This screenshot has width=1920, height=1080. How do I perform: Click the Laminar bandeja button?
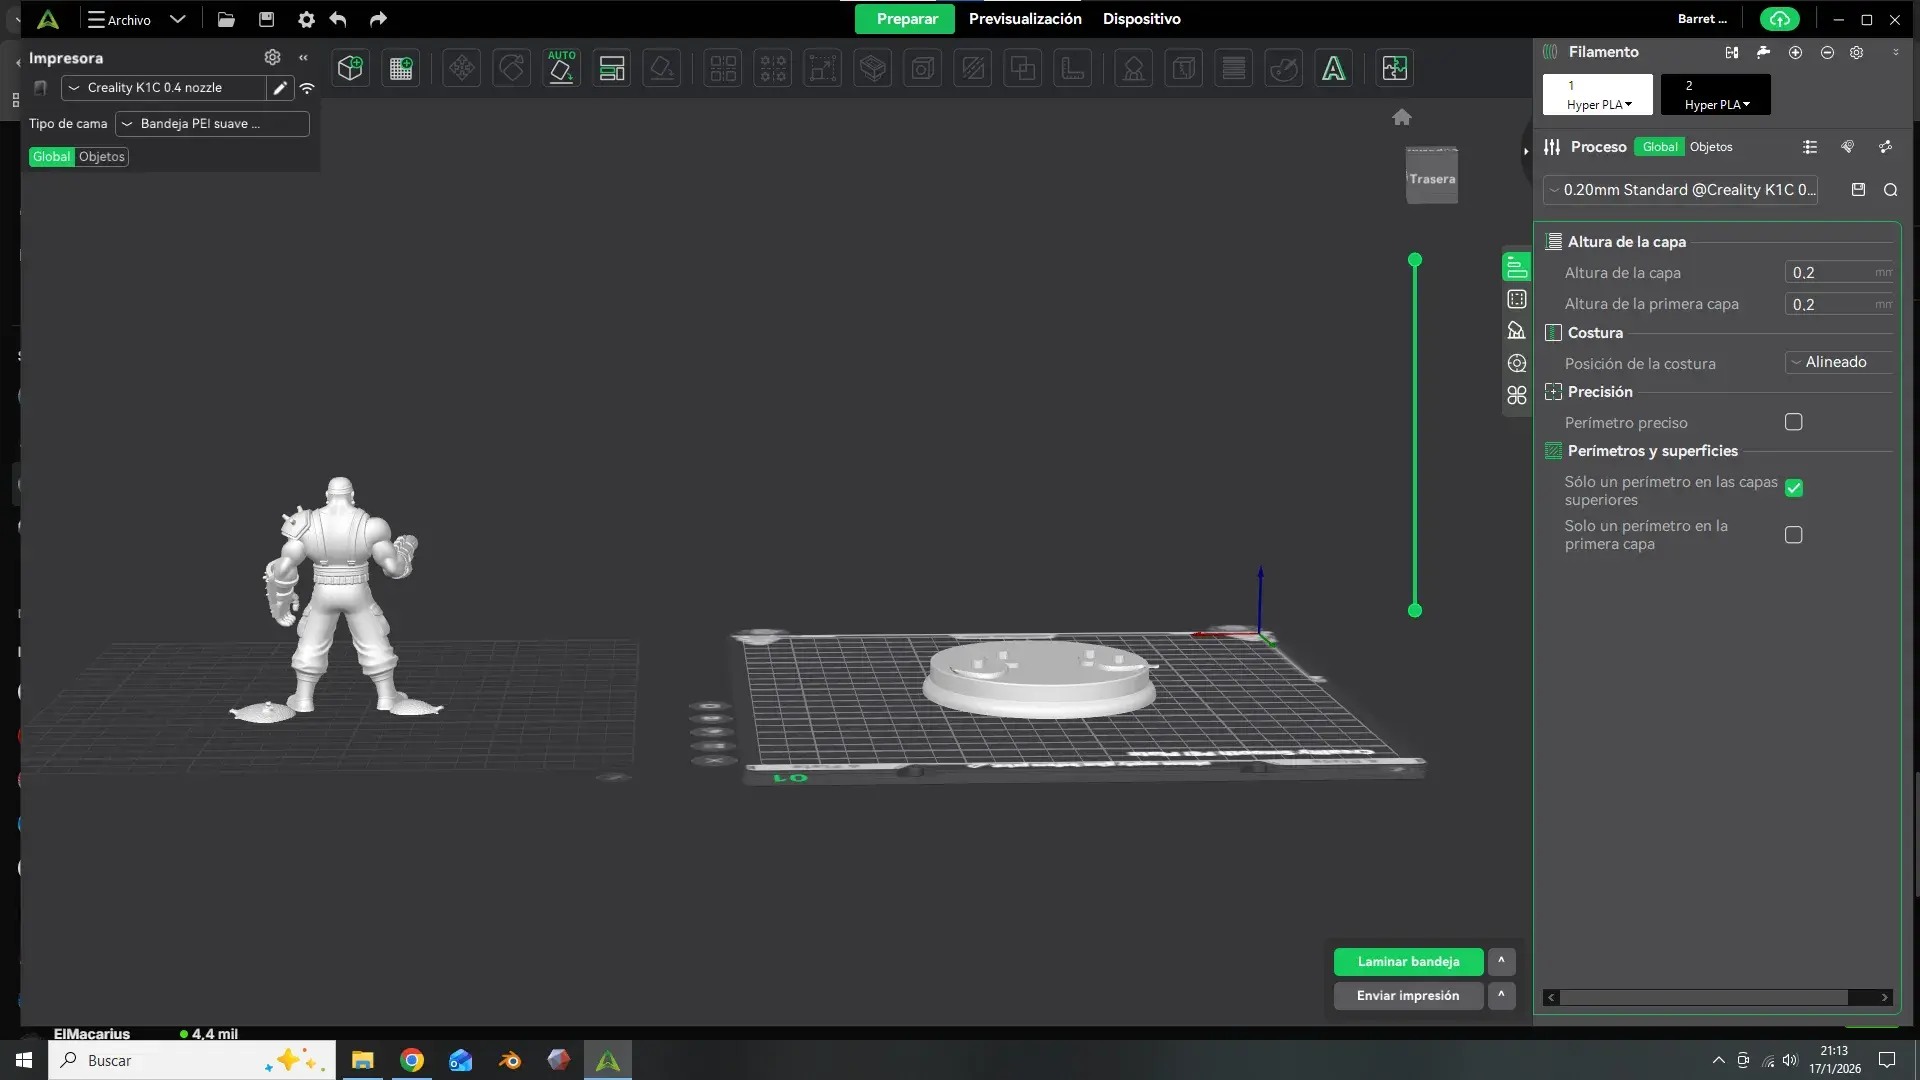click(x=1408, y=961)
